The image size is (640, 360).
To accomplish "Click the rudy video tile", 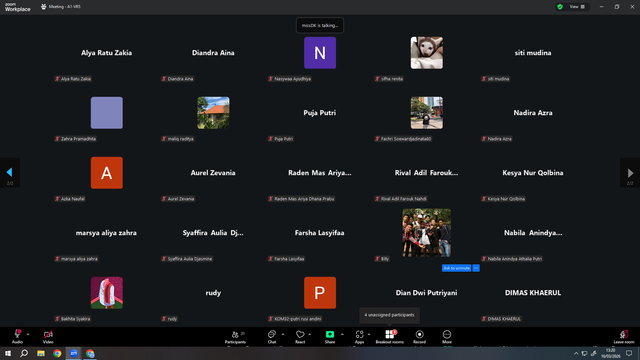I will coord(213,293).
